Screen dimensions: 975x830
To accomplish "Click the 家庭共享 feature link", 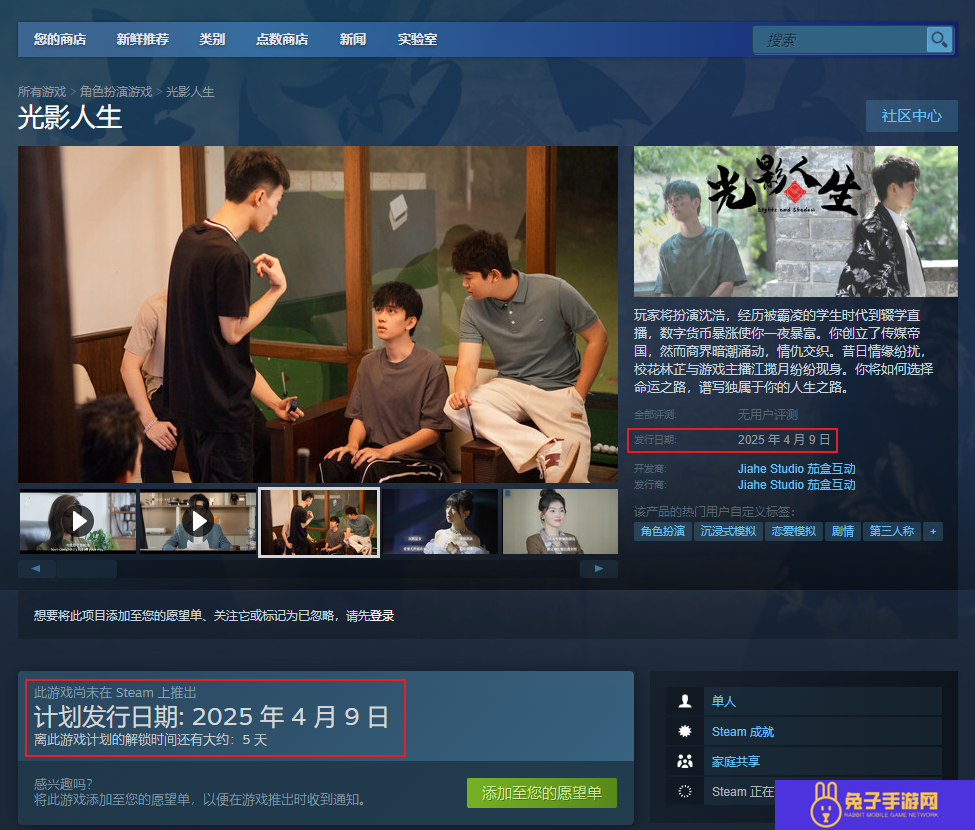I will (736, 762).
